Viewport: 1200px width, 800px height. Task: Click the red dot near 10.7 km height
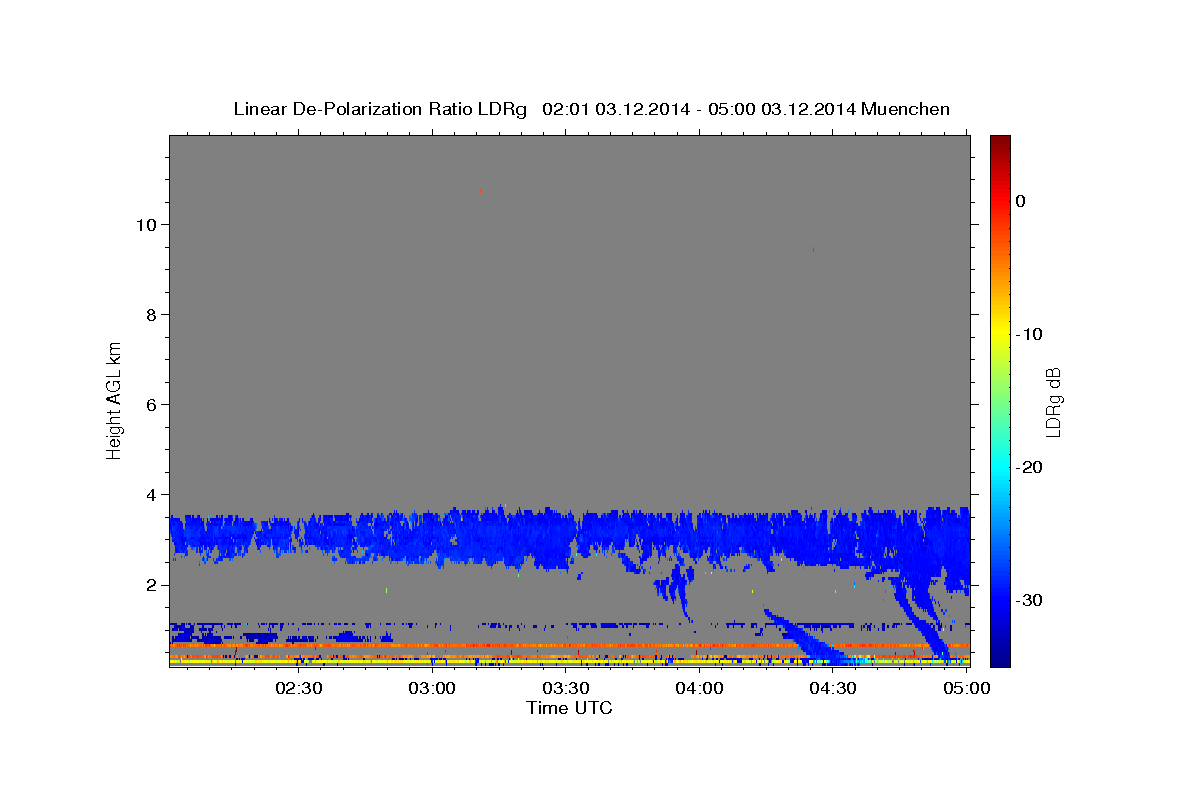click(481, 191)
